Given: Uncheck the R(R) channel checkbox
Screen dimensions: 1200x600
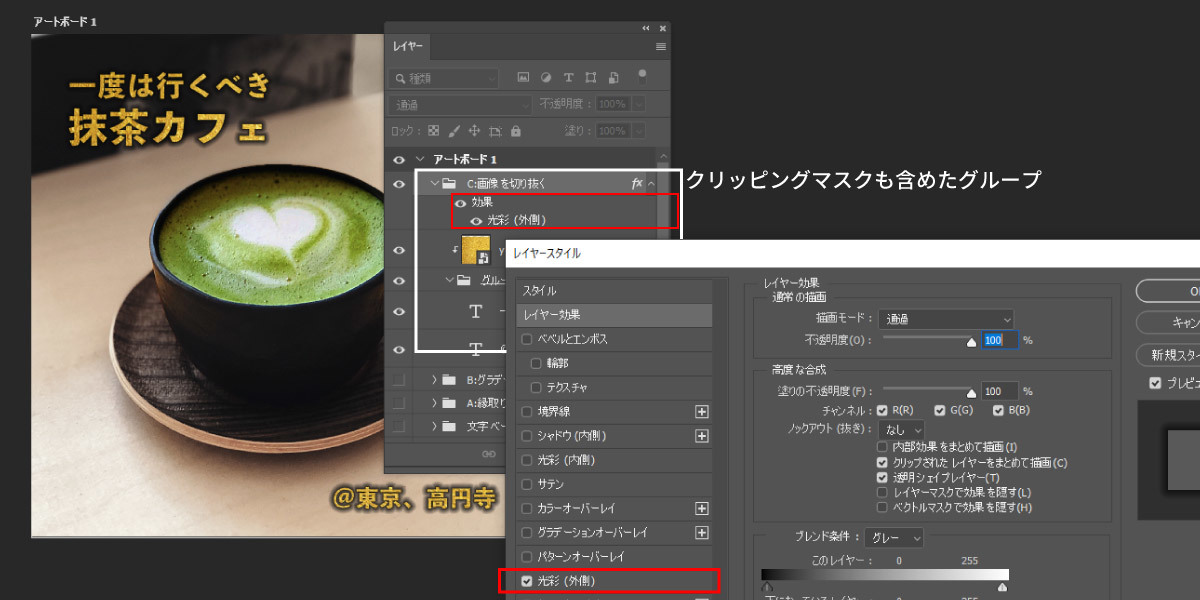Looking at the screenshot, I should click(882, 410).
